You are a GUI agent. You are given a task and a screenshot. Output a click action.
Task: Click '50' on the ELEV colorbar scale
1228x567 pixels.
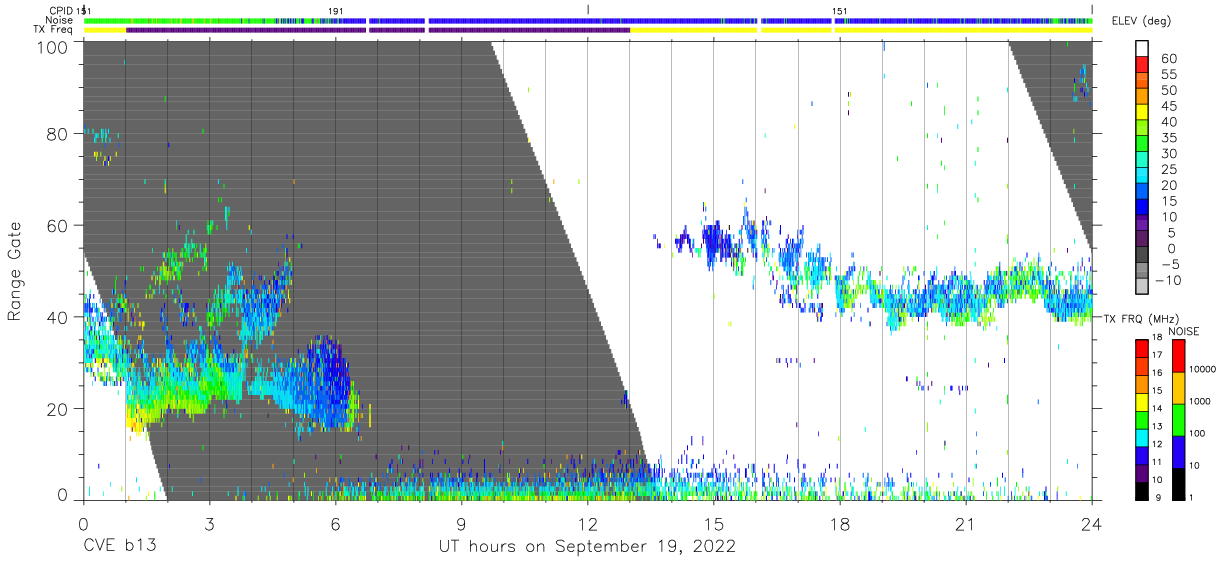click(x=1168, y=91)
